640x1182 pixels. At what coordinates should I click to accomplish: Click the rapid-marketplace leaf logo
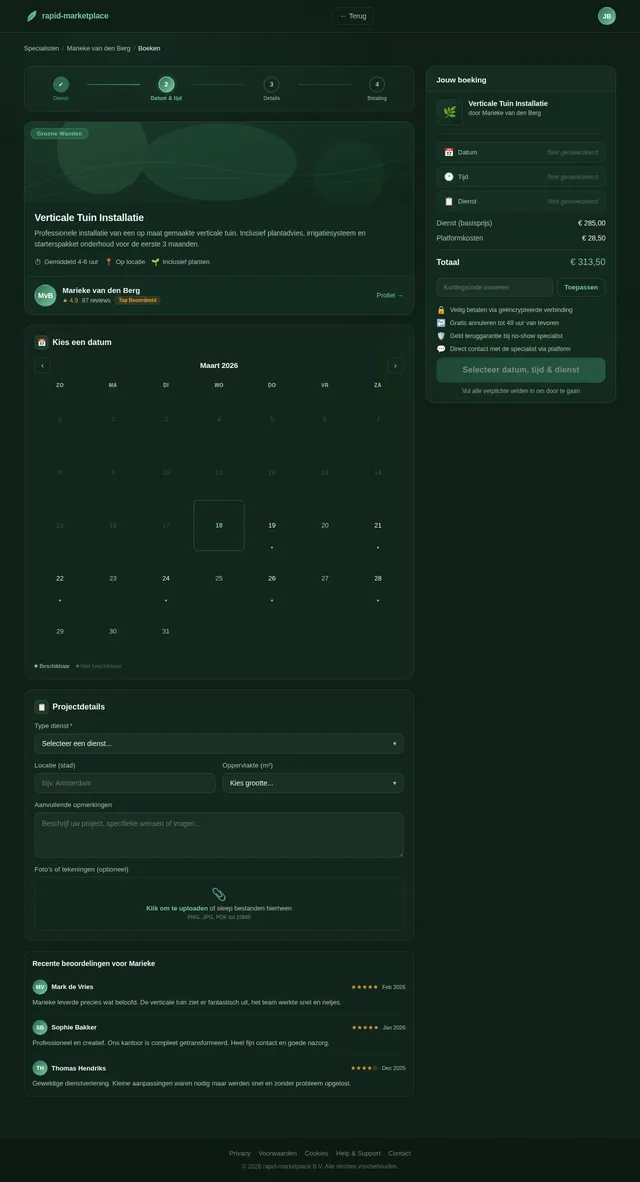32,16
